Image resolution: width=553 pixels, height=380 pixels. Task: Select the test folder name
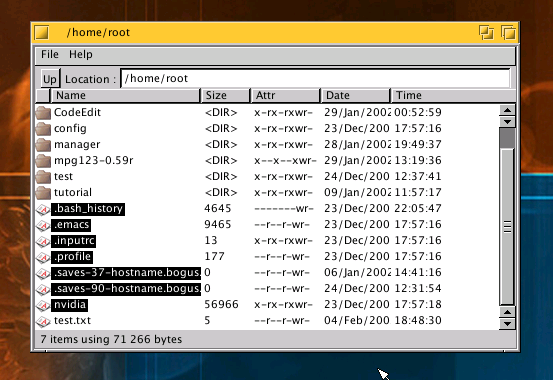tap(63, 176)
